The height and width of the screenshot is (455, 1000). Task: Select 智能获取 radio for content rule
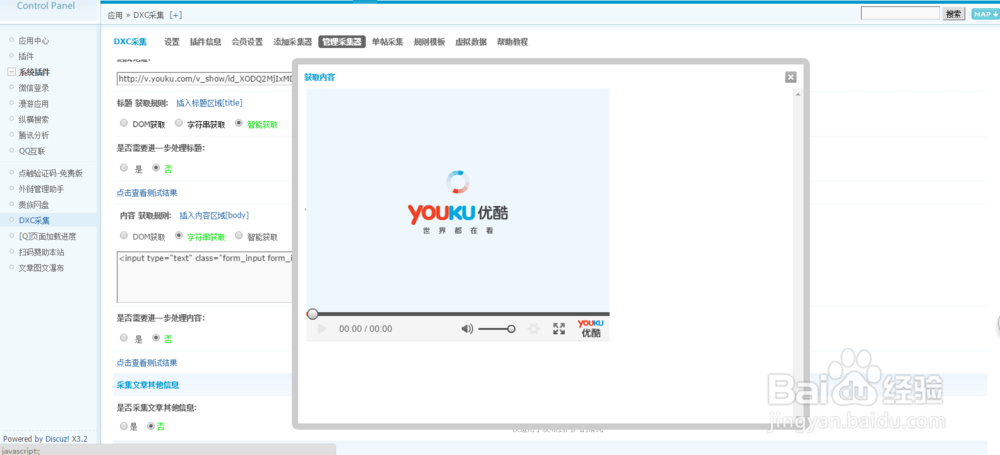pos(239,235)
